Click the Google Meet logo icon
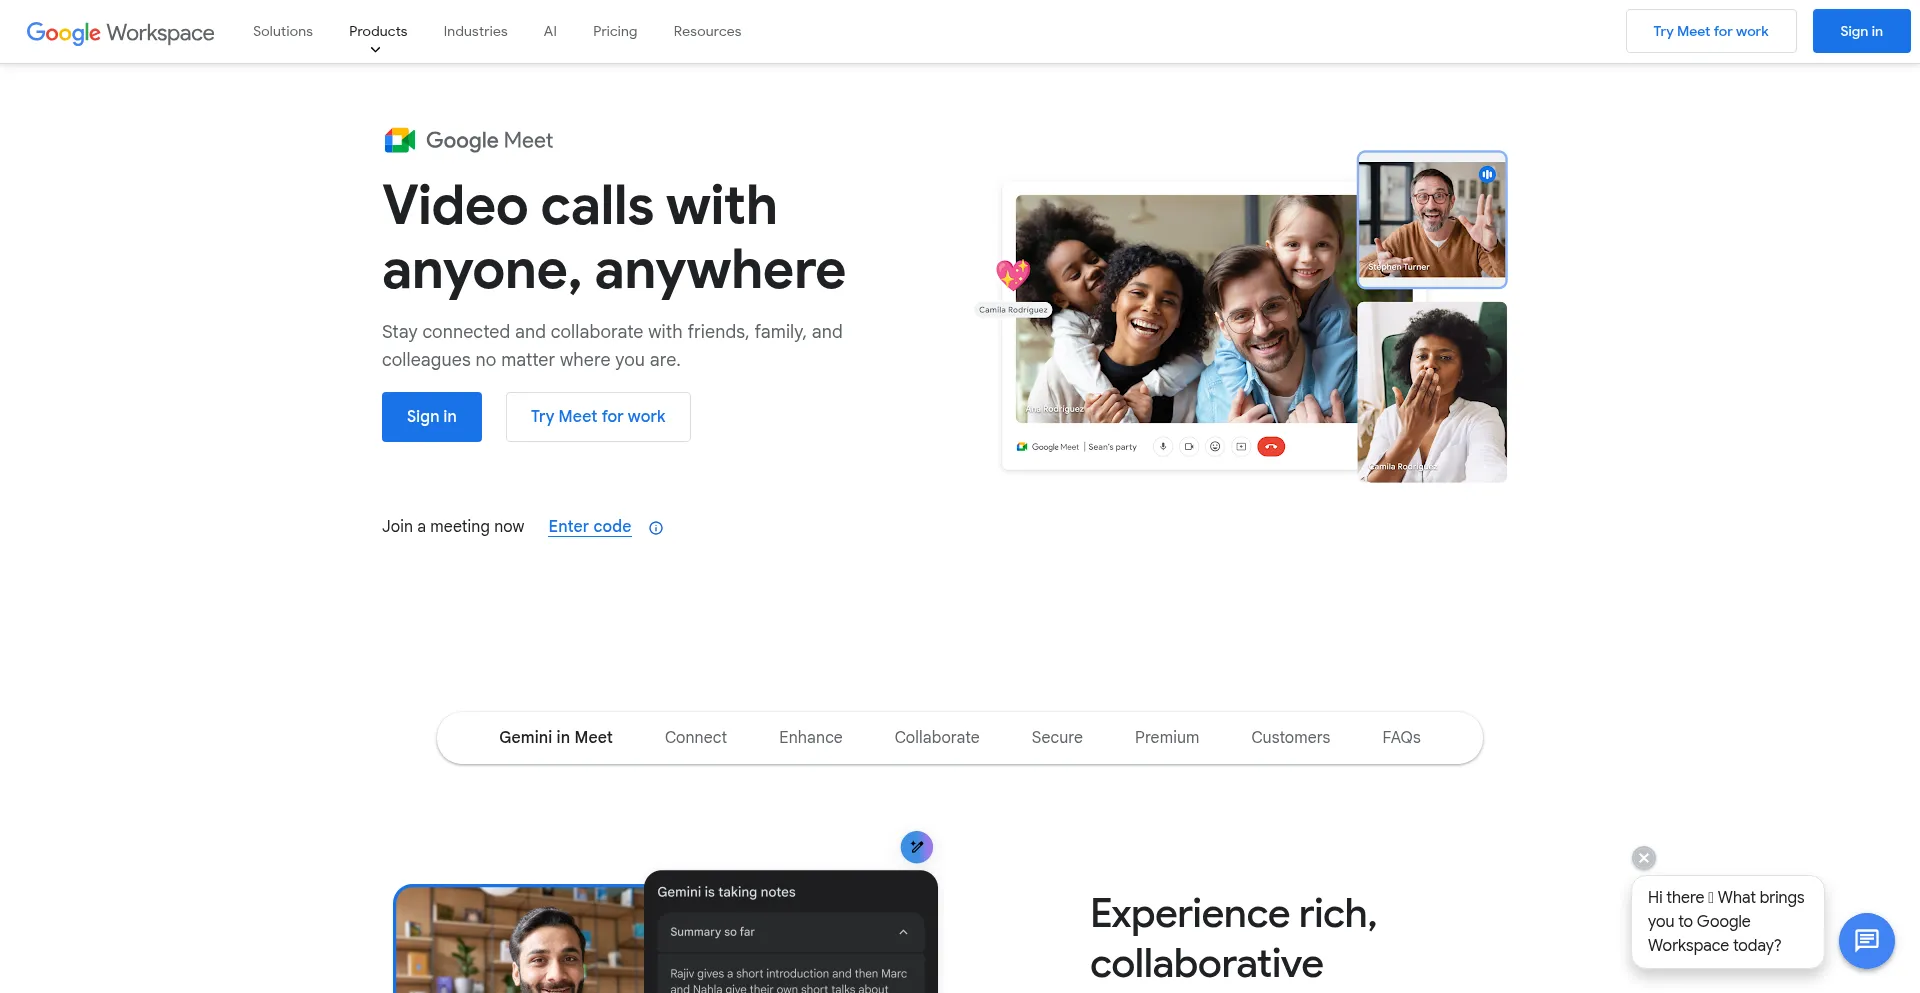 coord(400,141)
